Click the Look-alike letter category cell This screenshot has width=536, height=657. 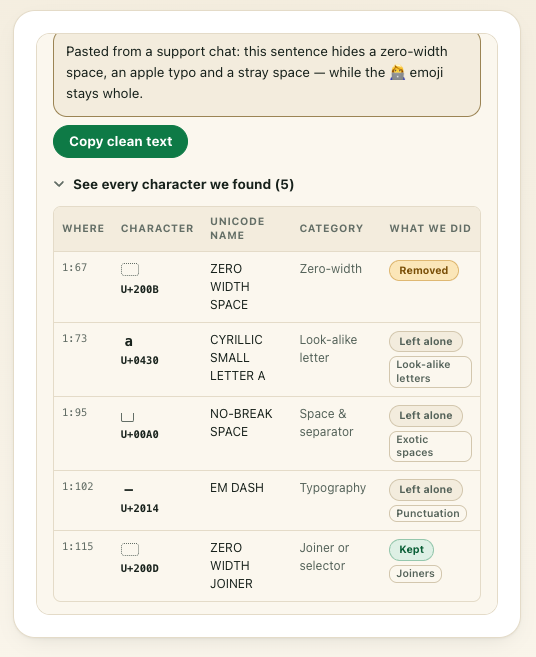(x=329, y=349)
